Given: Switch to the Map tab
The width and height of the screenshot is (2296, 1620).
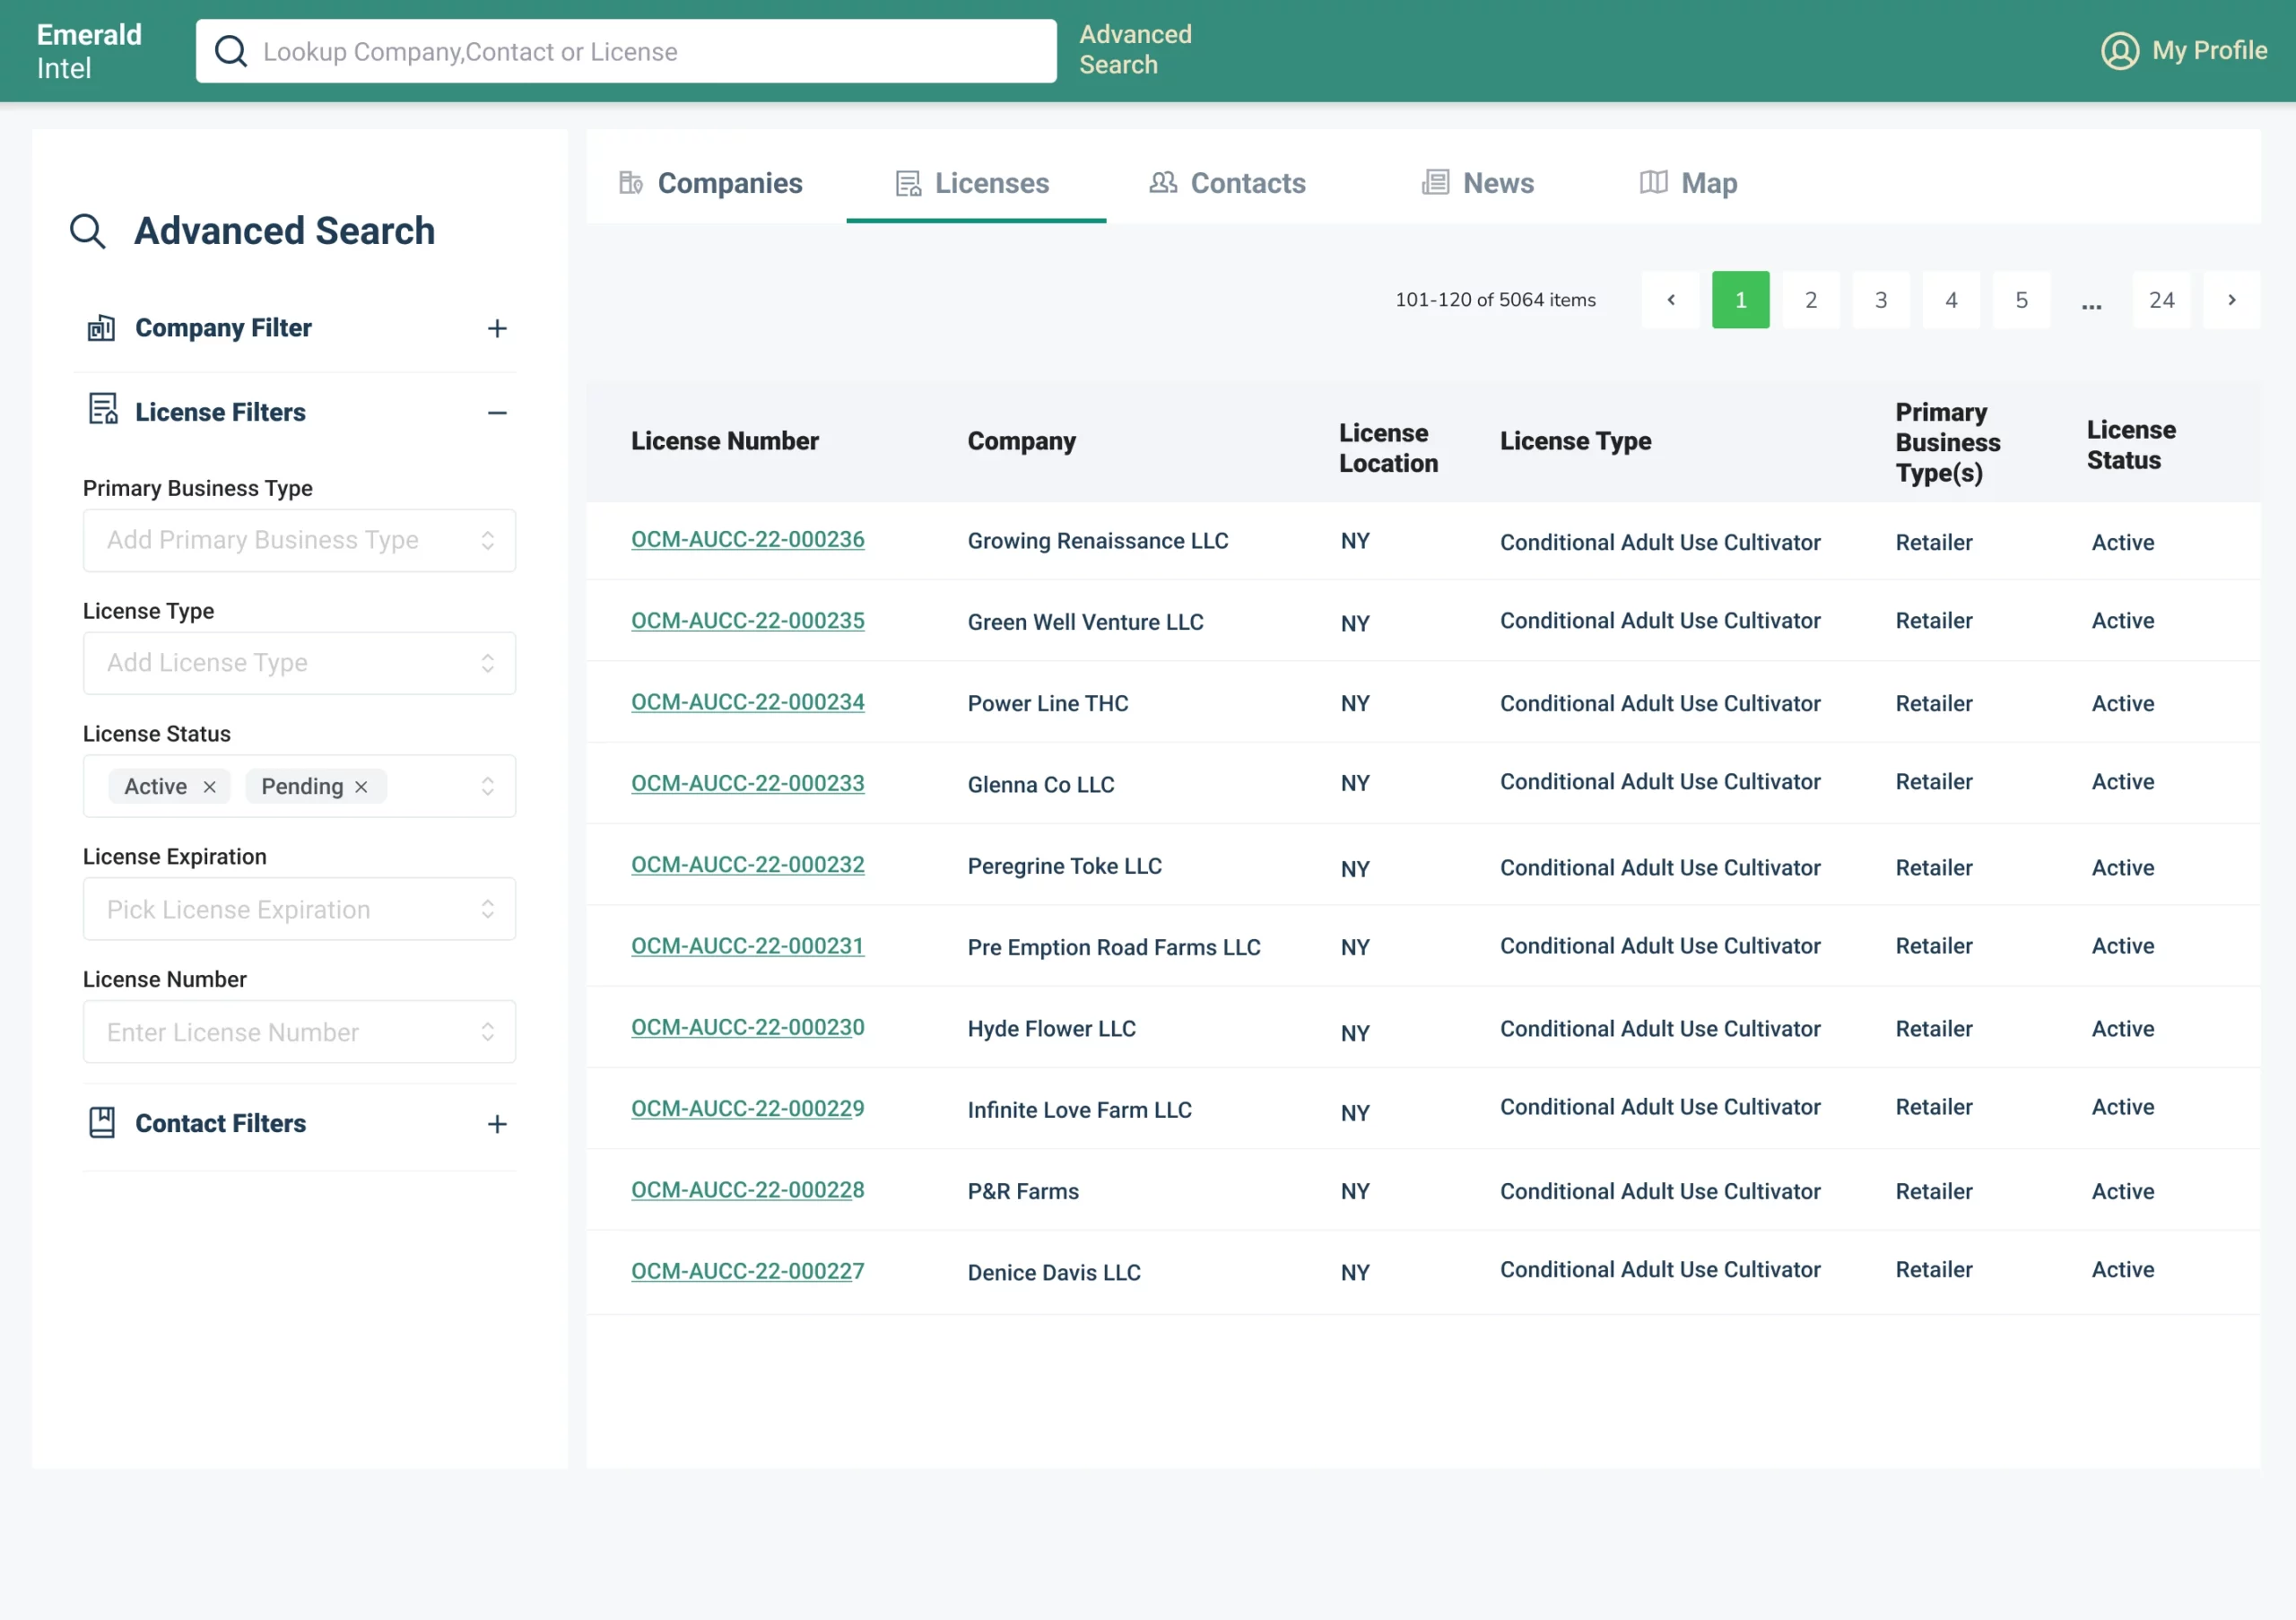Looking at the screenshot, I should 1688,183.
